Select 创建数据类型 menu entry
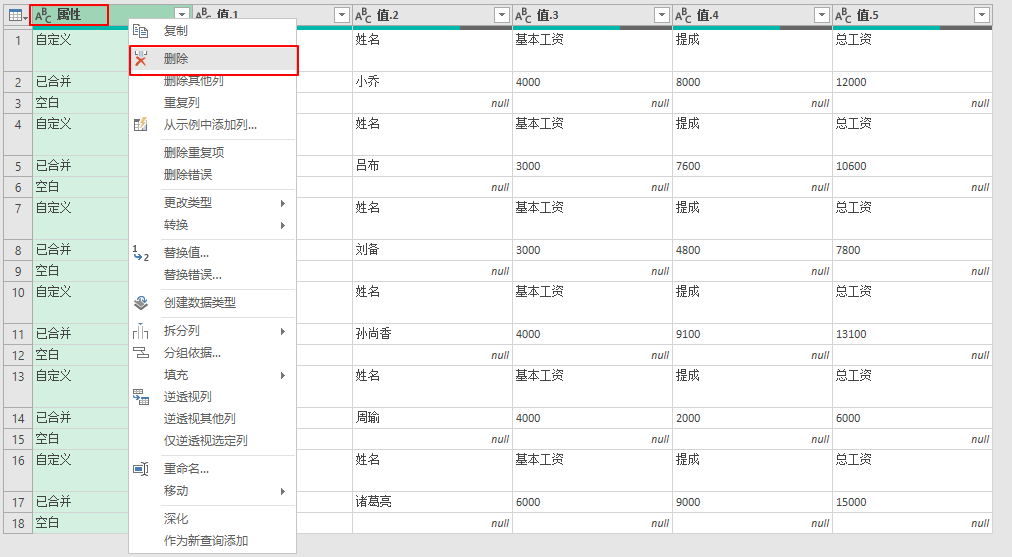1012x557 pixels. [x=213, y=303]
